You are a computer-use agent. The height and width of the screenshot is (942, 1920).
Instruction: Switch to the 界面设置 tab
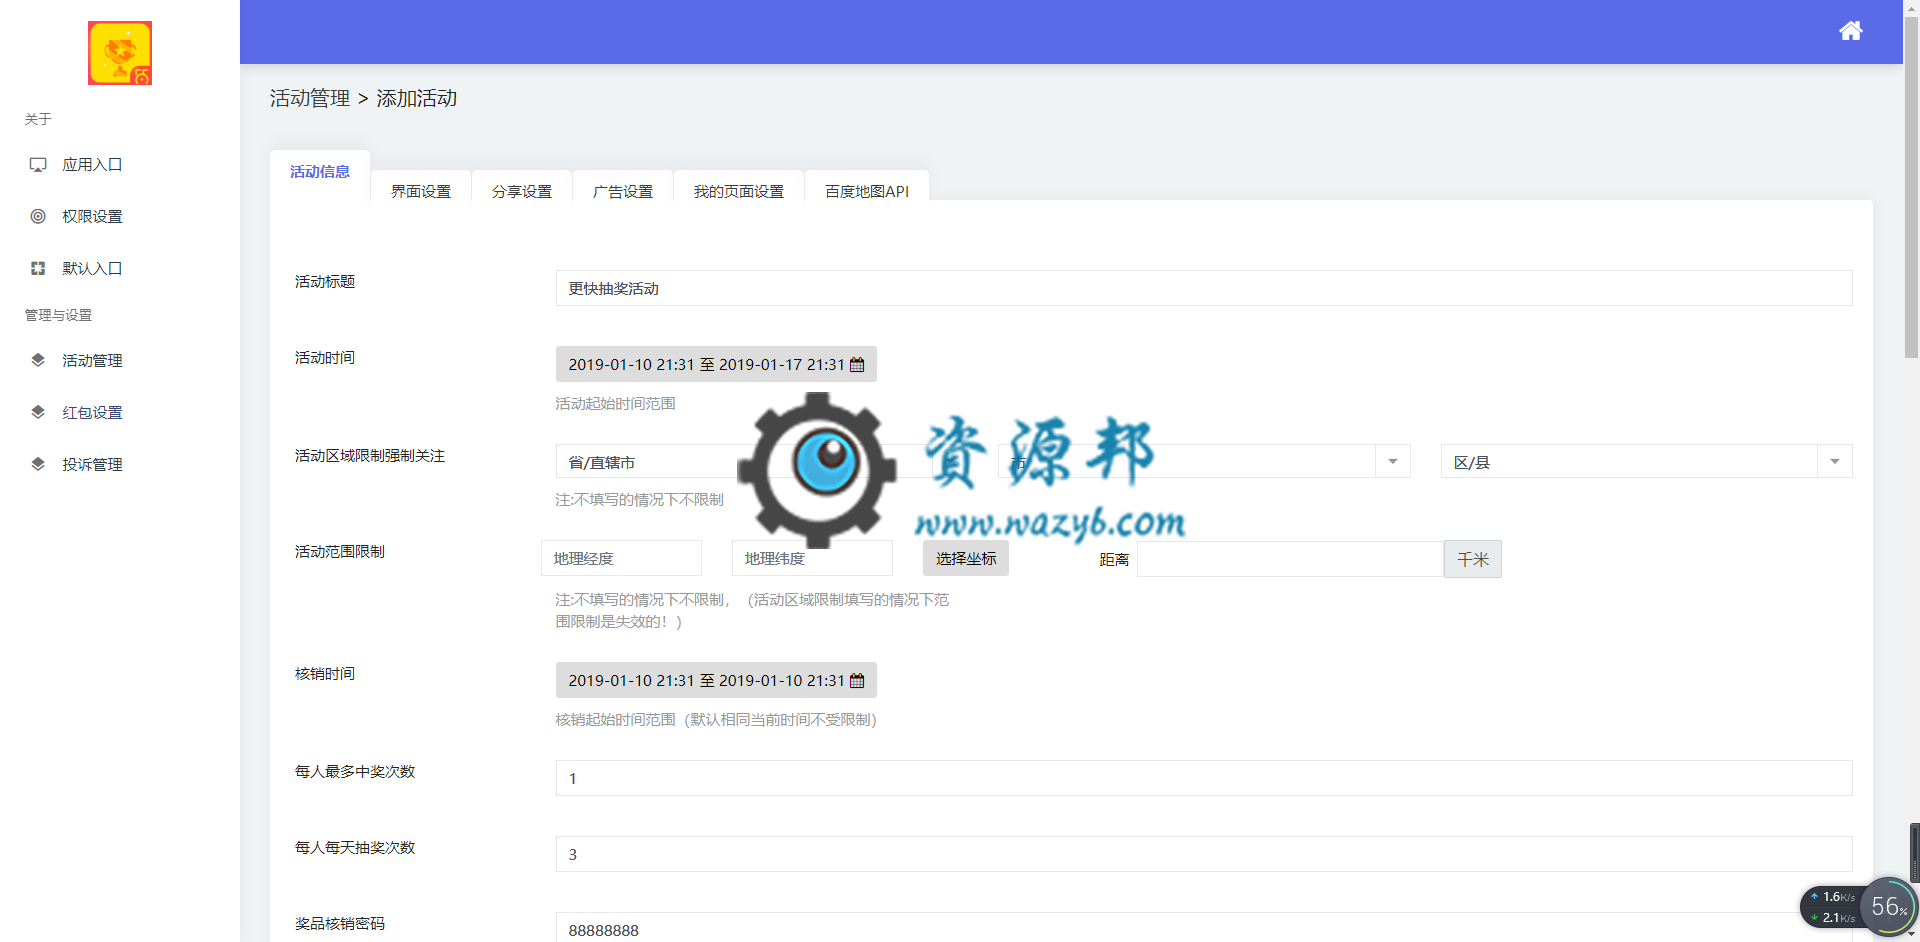421,191
